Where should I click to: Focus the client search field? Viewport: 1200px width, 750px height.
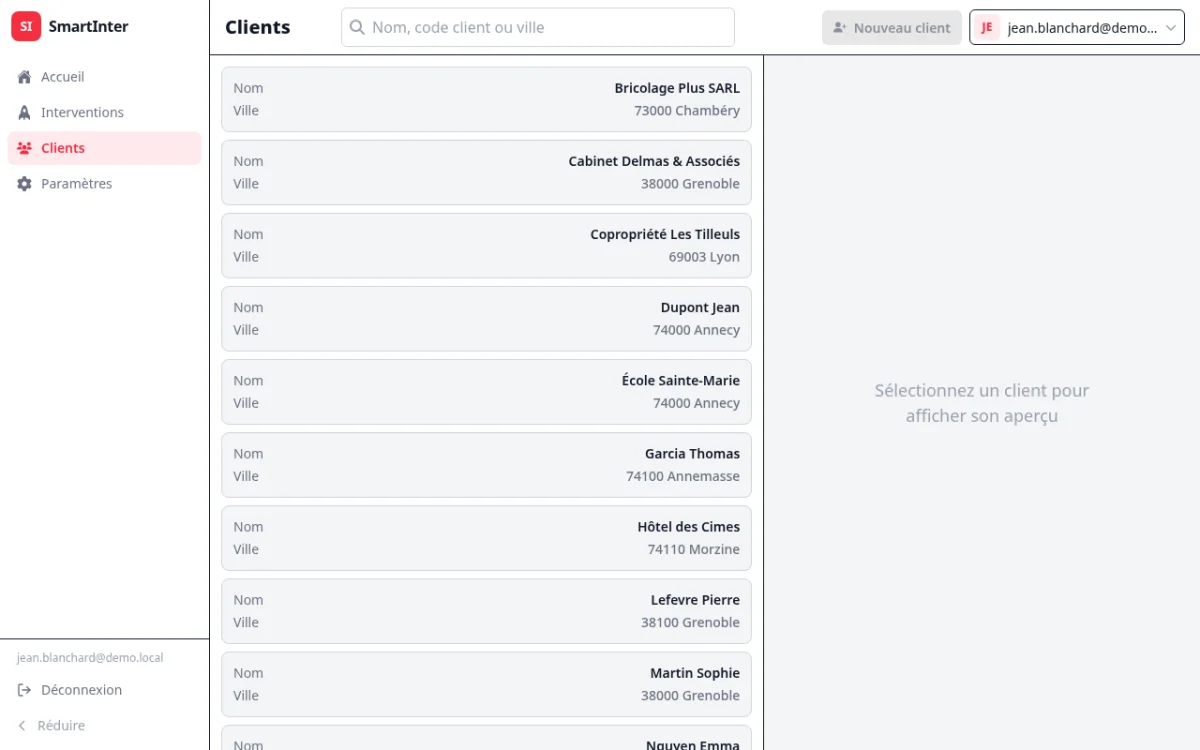click(x=538, y=28)
